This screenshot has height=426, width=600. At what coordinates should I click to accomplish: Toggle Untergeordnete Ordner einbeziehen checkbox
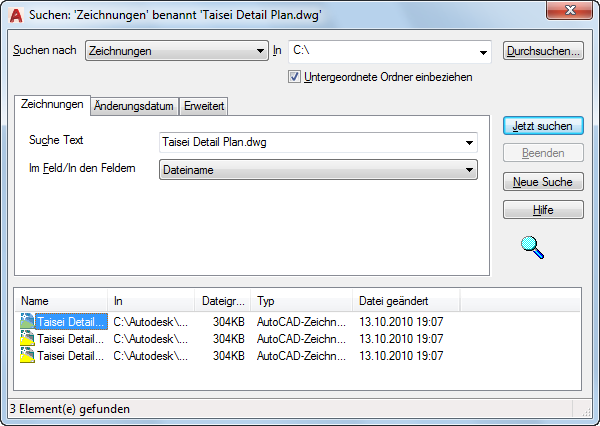point(294,77)
